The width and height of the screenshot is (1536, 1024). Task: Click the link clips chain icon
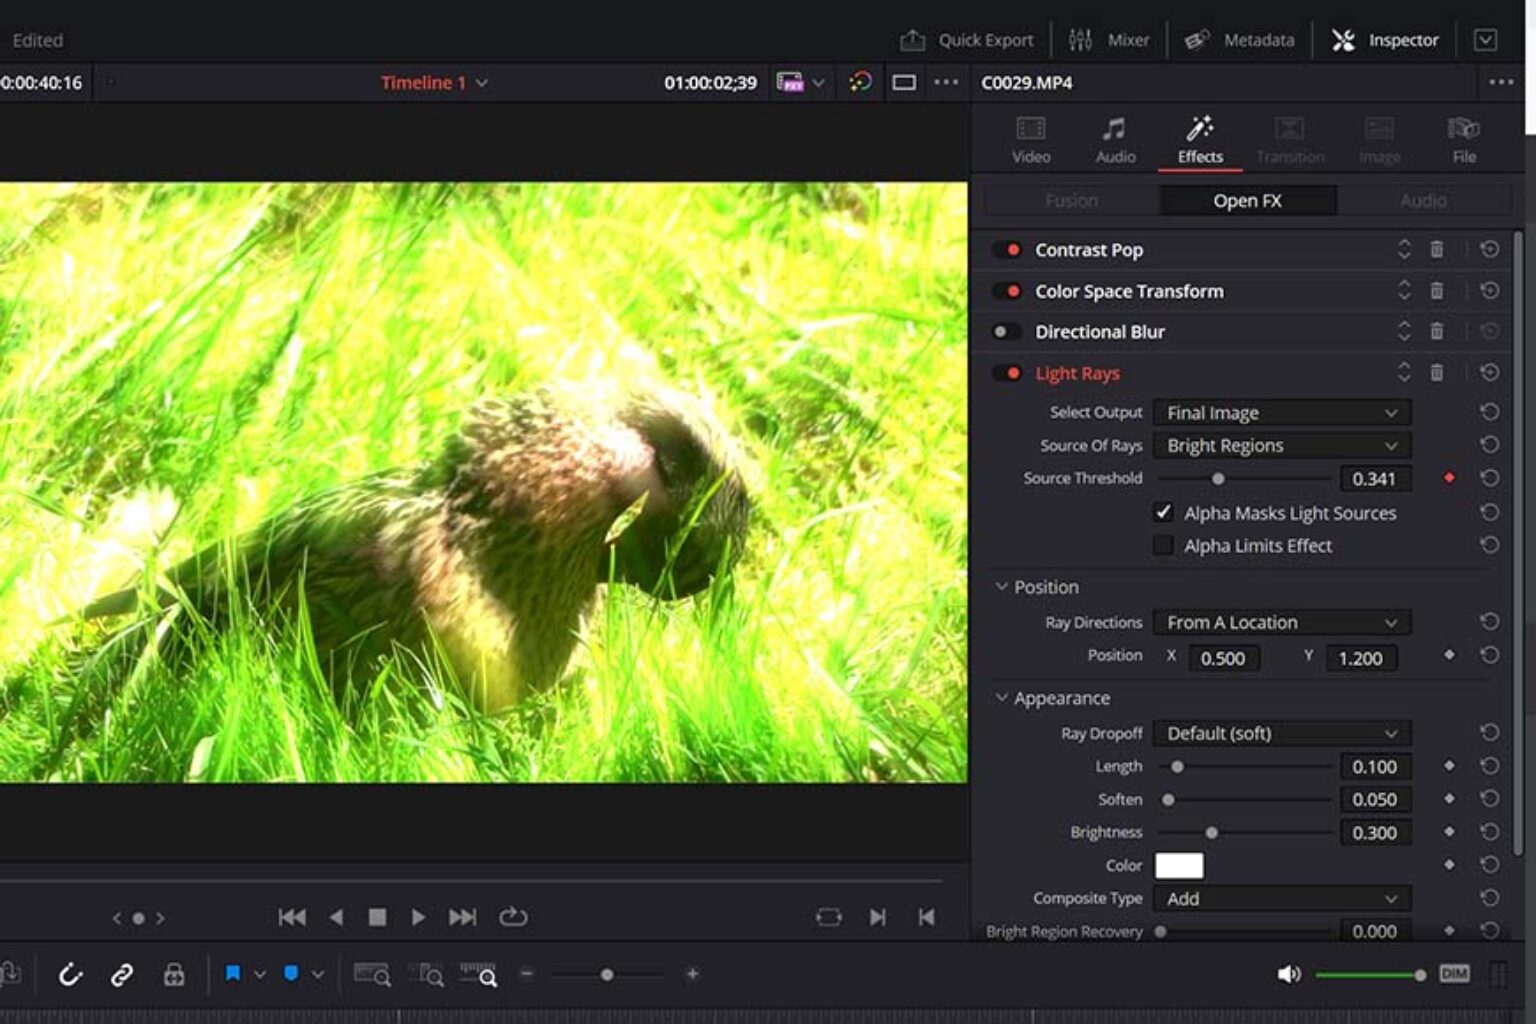pyautogui.click(x=122, y=974)
